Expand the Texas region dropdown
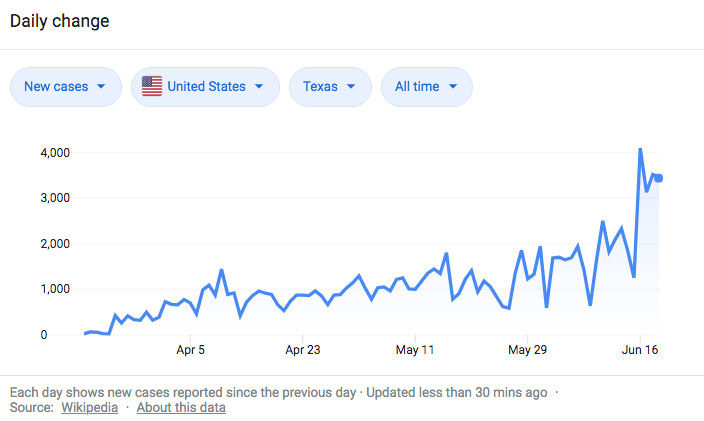704x421 pixels. (x=330, y=87)
